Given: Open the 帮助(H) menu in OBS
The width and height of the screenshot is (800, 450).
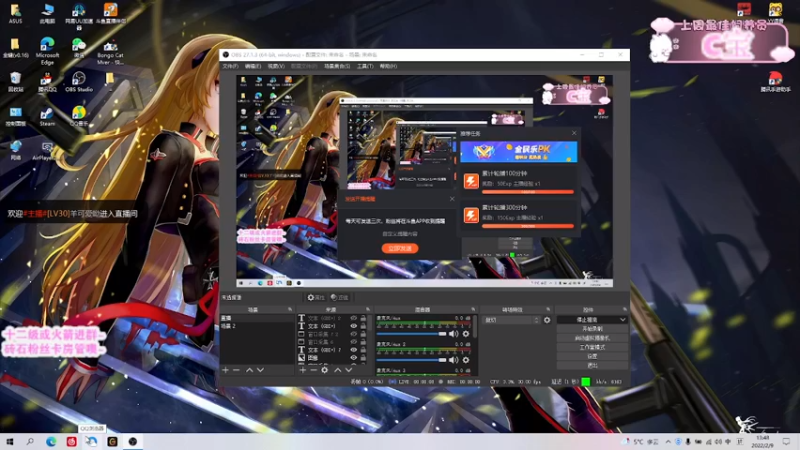Looking at the screenshot, I should [x=388, y=66].
